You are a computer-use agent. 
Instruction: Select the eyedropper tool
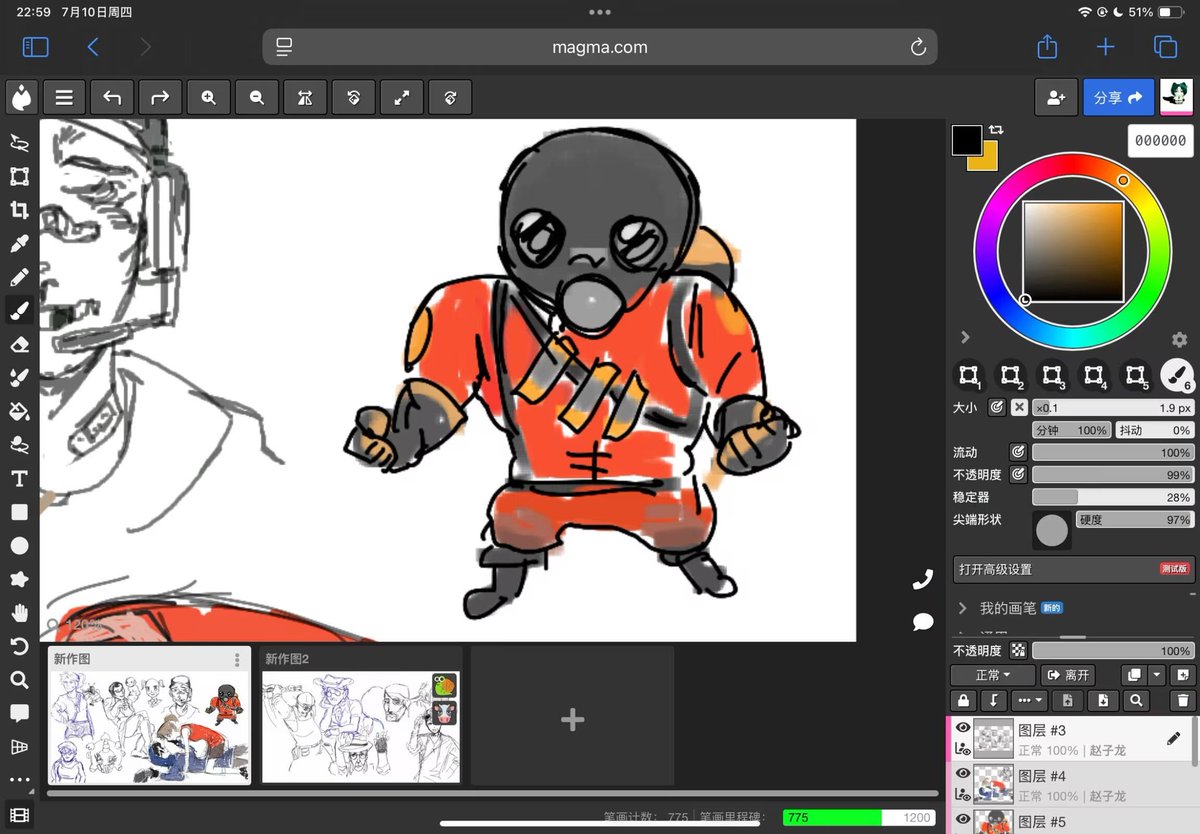(19, 244)
